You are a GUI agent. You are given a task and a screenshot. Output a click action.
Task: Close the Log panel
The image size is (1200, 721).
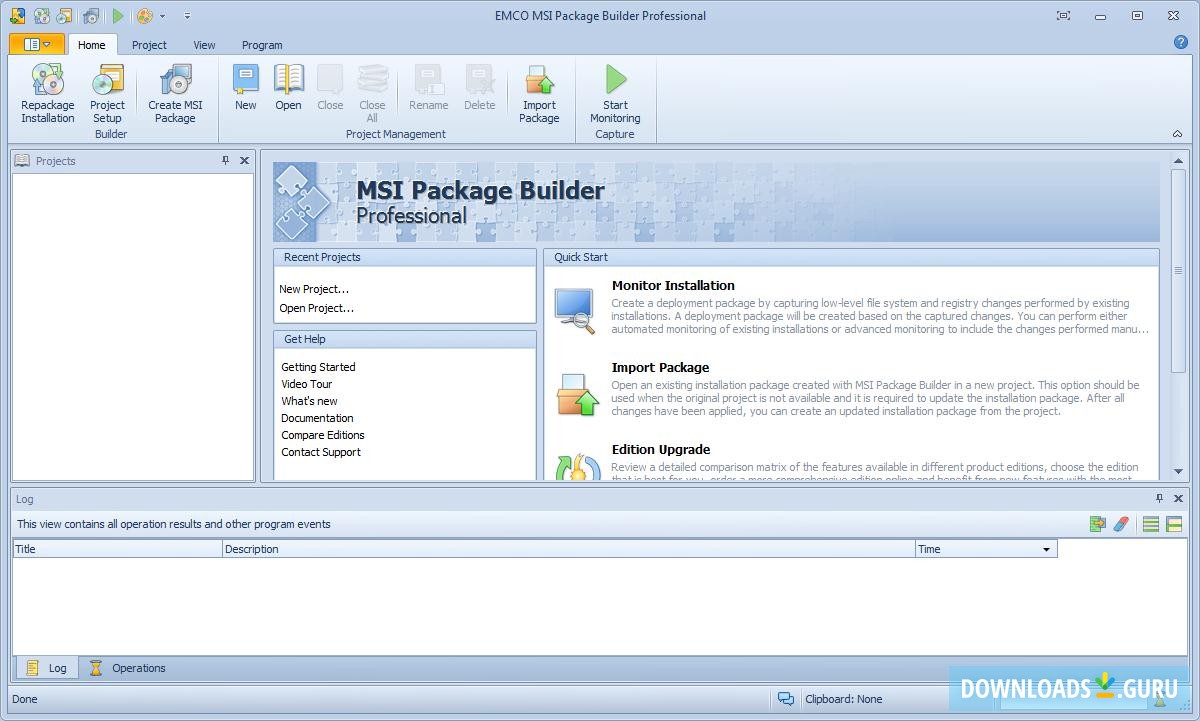[1179, 498]
